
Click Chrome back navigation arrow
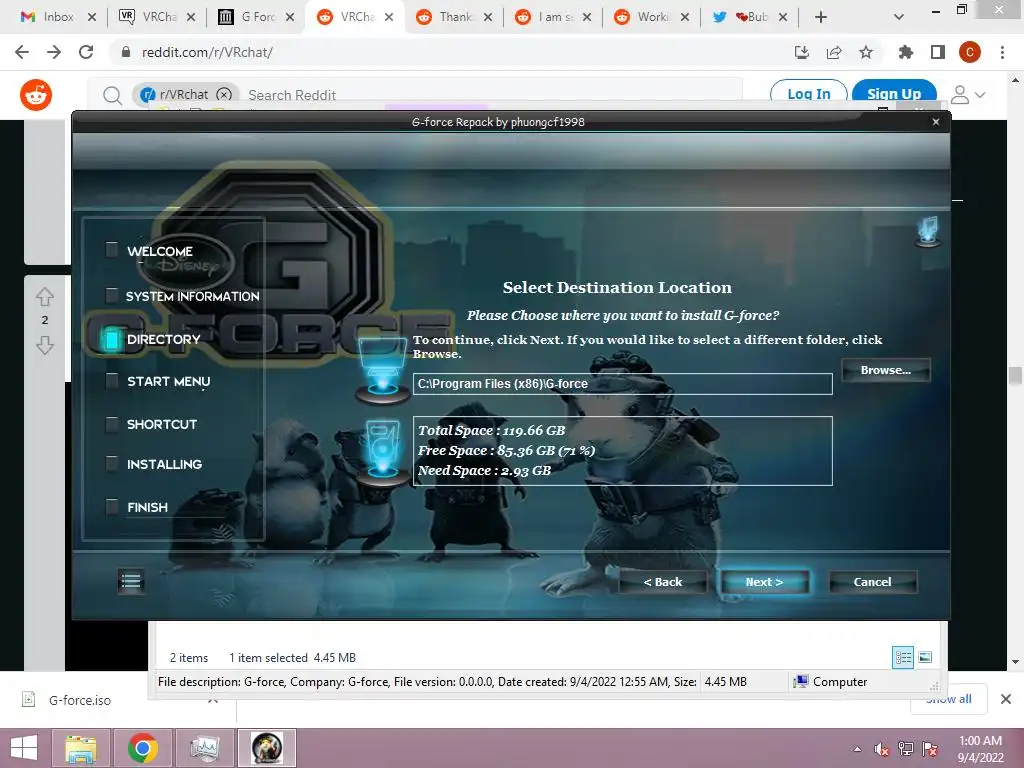click(x=22, y=52)
